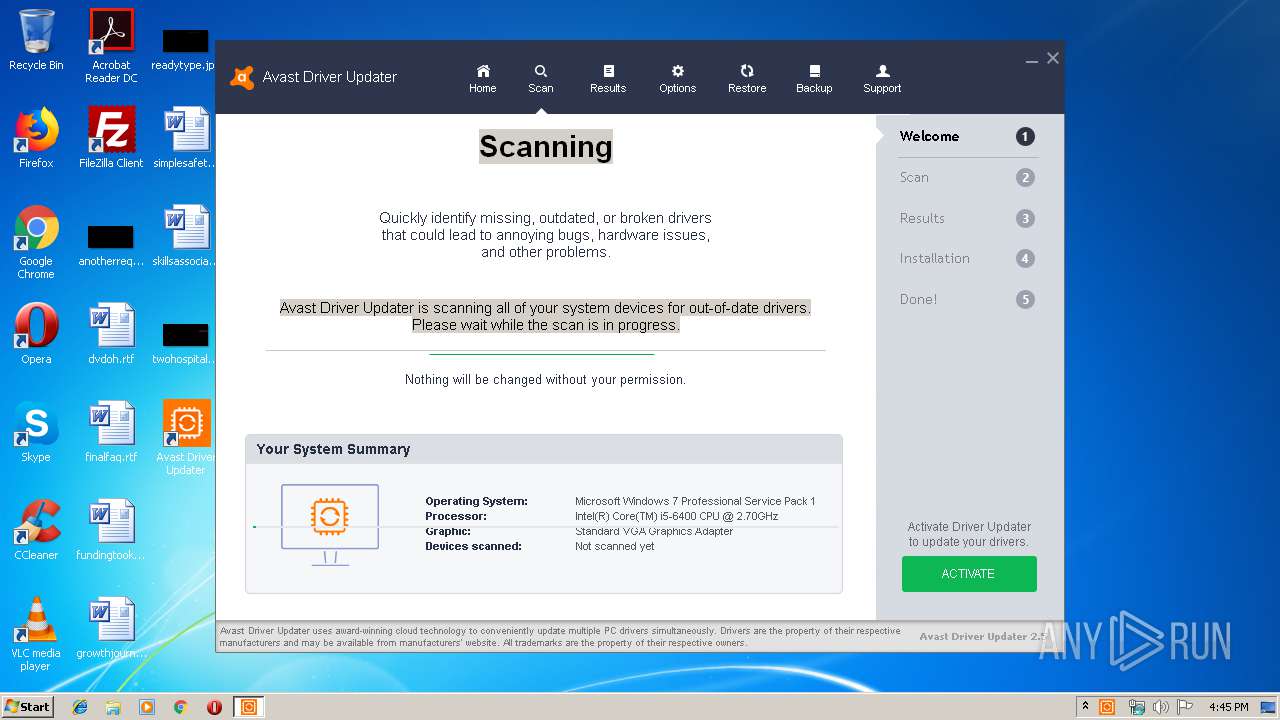Image resolution: width=1280 pixels, height=720 pixels.
Task: Open Opera desktop icon
Action: click(36, 334)
